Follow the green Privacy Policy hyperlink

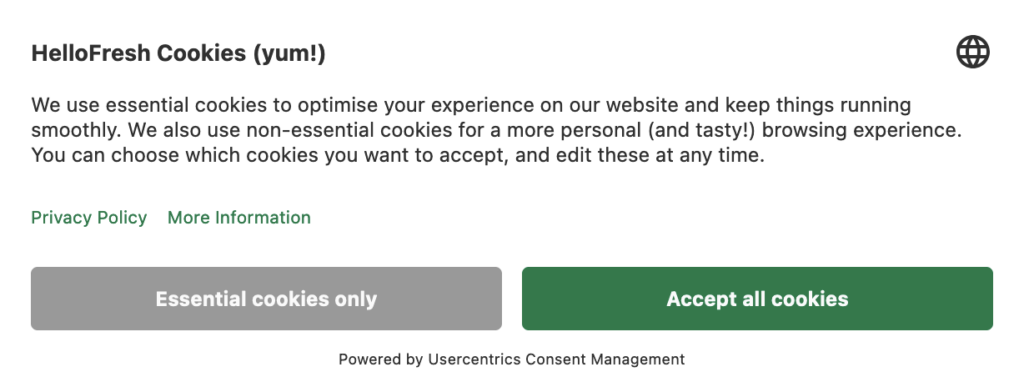pos(89,217)
